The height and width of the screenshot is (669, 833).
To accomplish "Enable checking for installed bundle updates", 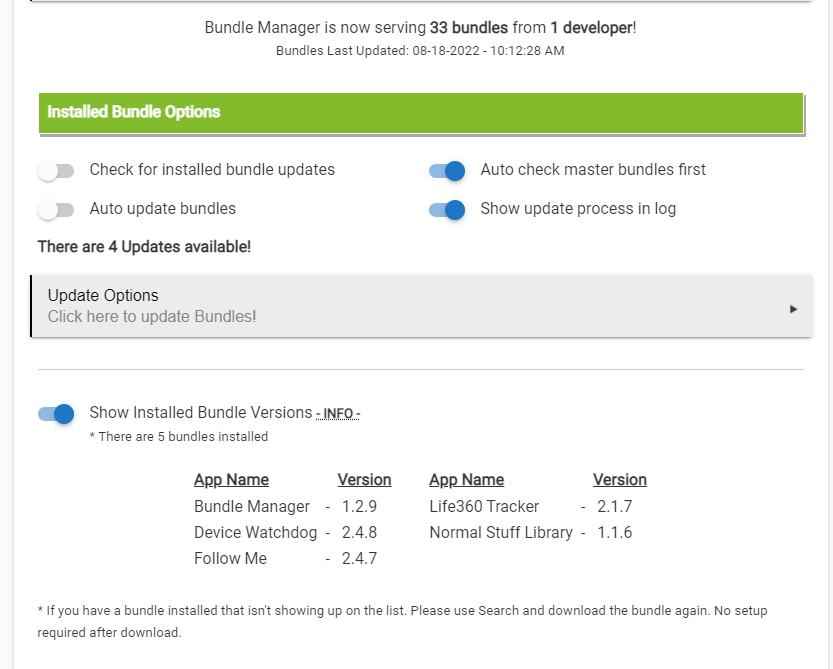I will (x=56, y=170).
